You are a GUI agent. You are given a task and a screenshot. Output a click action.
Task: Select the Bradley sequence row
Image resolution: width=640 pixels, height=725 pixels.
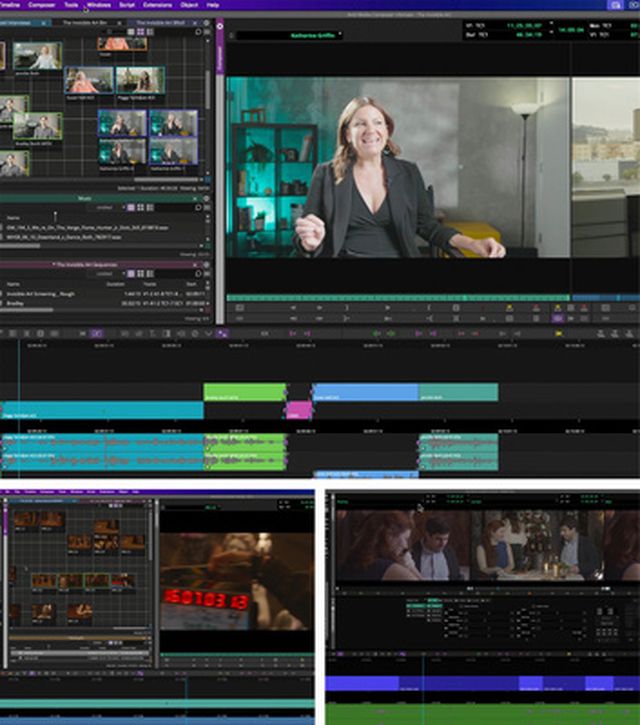104,303
